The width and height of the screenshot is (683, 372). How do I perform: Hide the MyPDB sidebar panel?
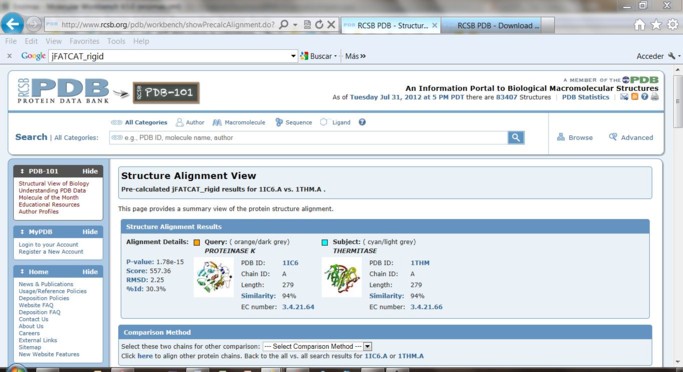[90, 232]
